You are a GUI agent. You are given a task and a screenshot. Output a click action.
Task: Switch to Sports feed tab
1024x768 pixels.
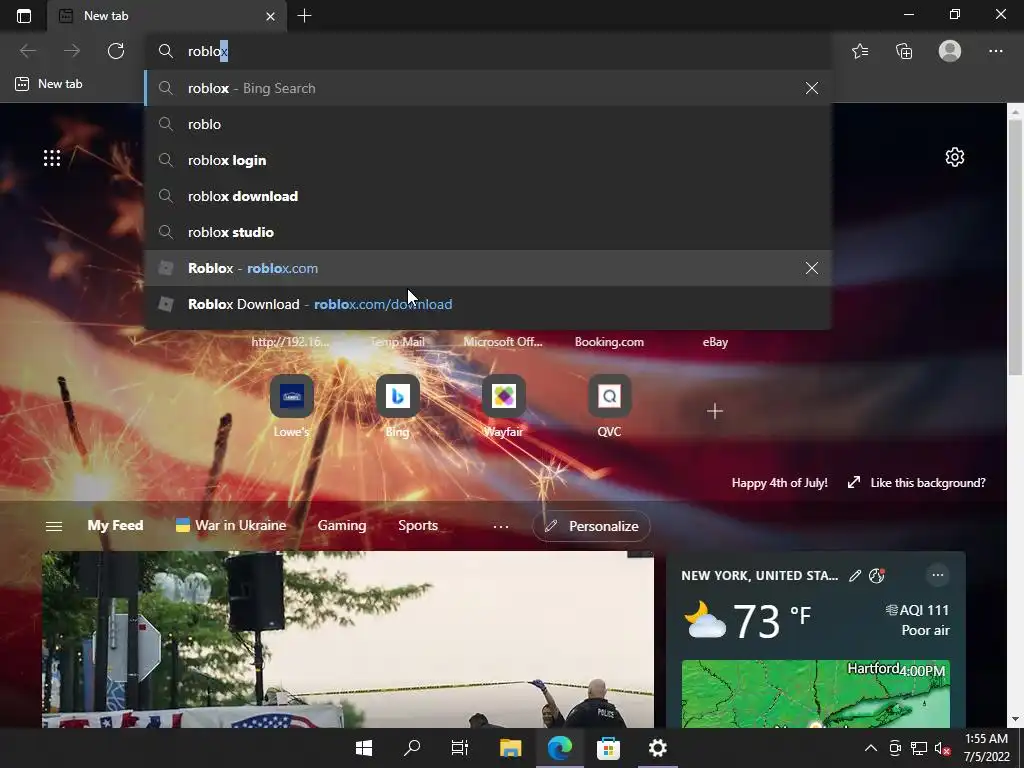coord(418,525)
